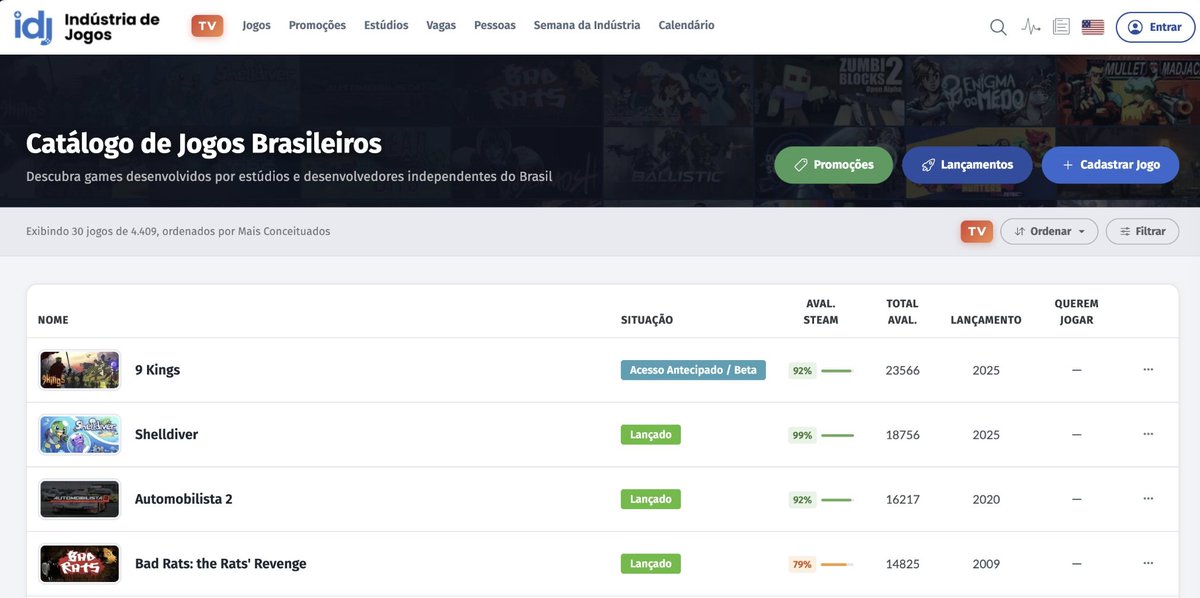Click the Bad Rats thumbnail
Image resolution: width=1200 pixels, height=598 pixels.
pos(80,563)
